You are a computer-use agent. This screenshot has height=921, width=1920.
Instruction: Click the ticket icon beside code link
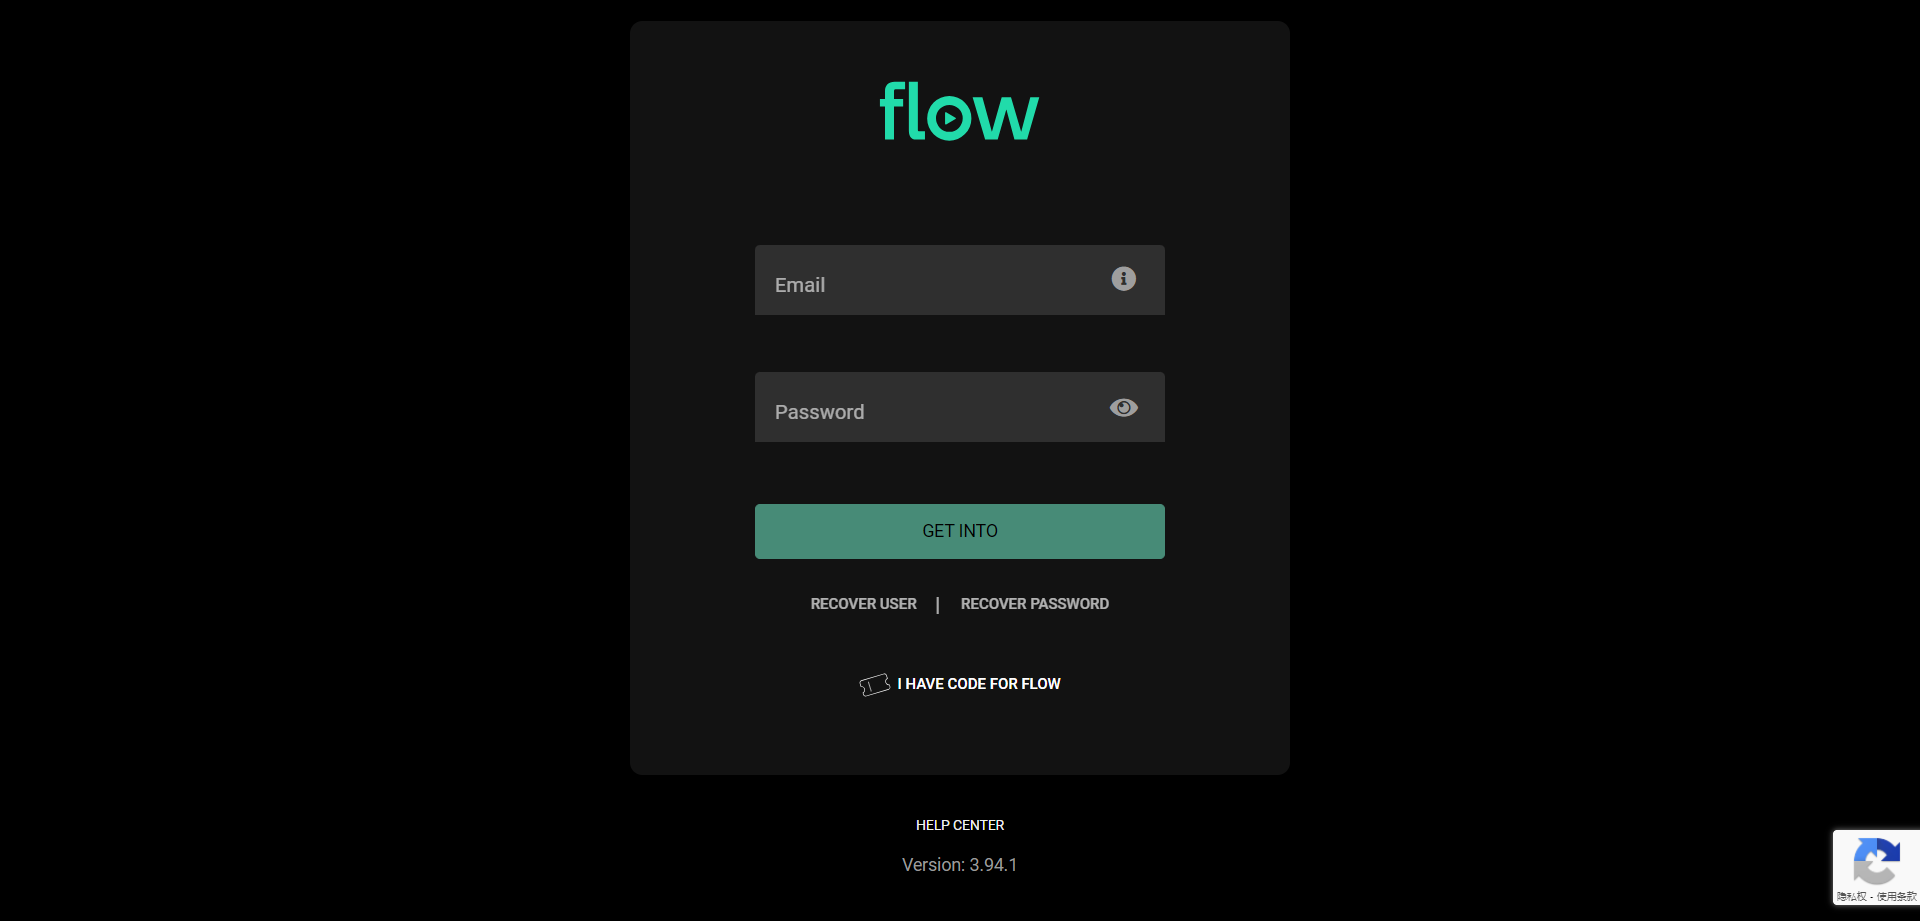coord(874,685)
